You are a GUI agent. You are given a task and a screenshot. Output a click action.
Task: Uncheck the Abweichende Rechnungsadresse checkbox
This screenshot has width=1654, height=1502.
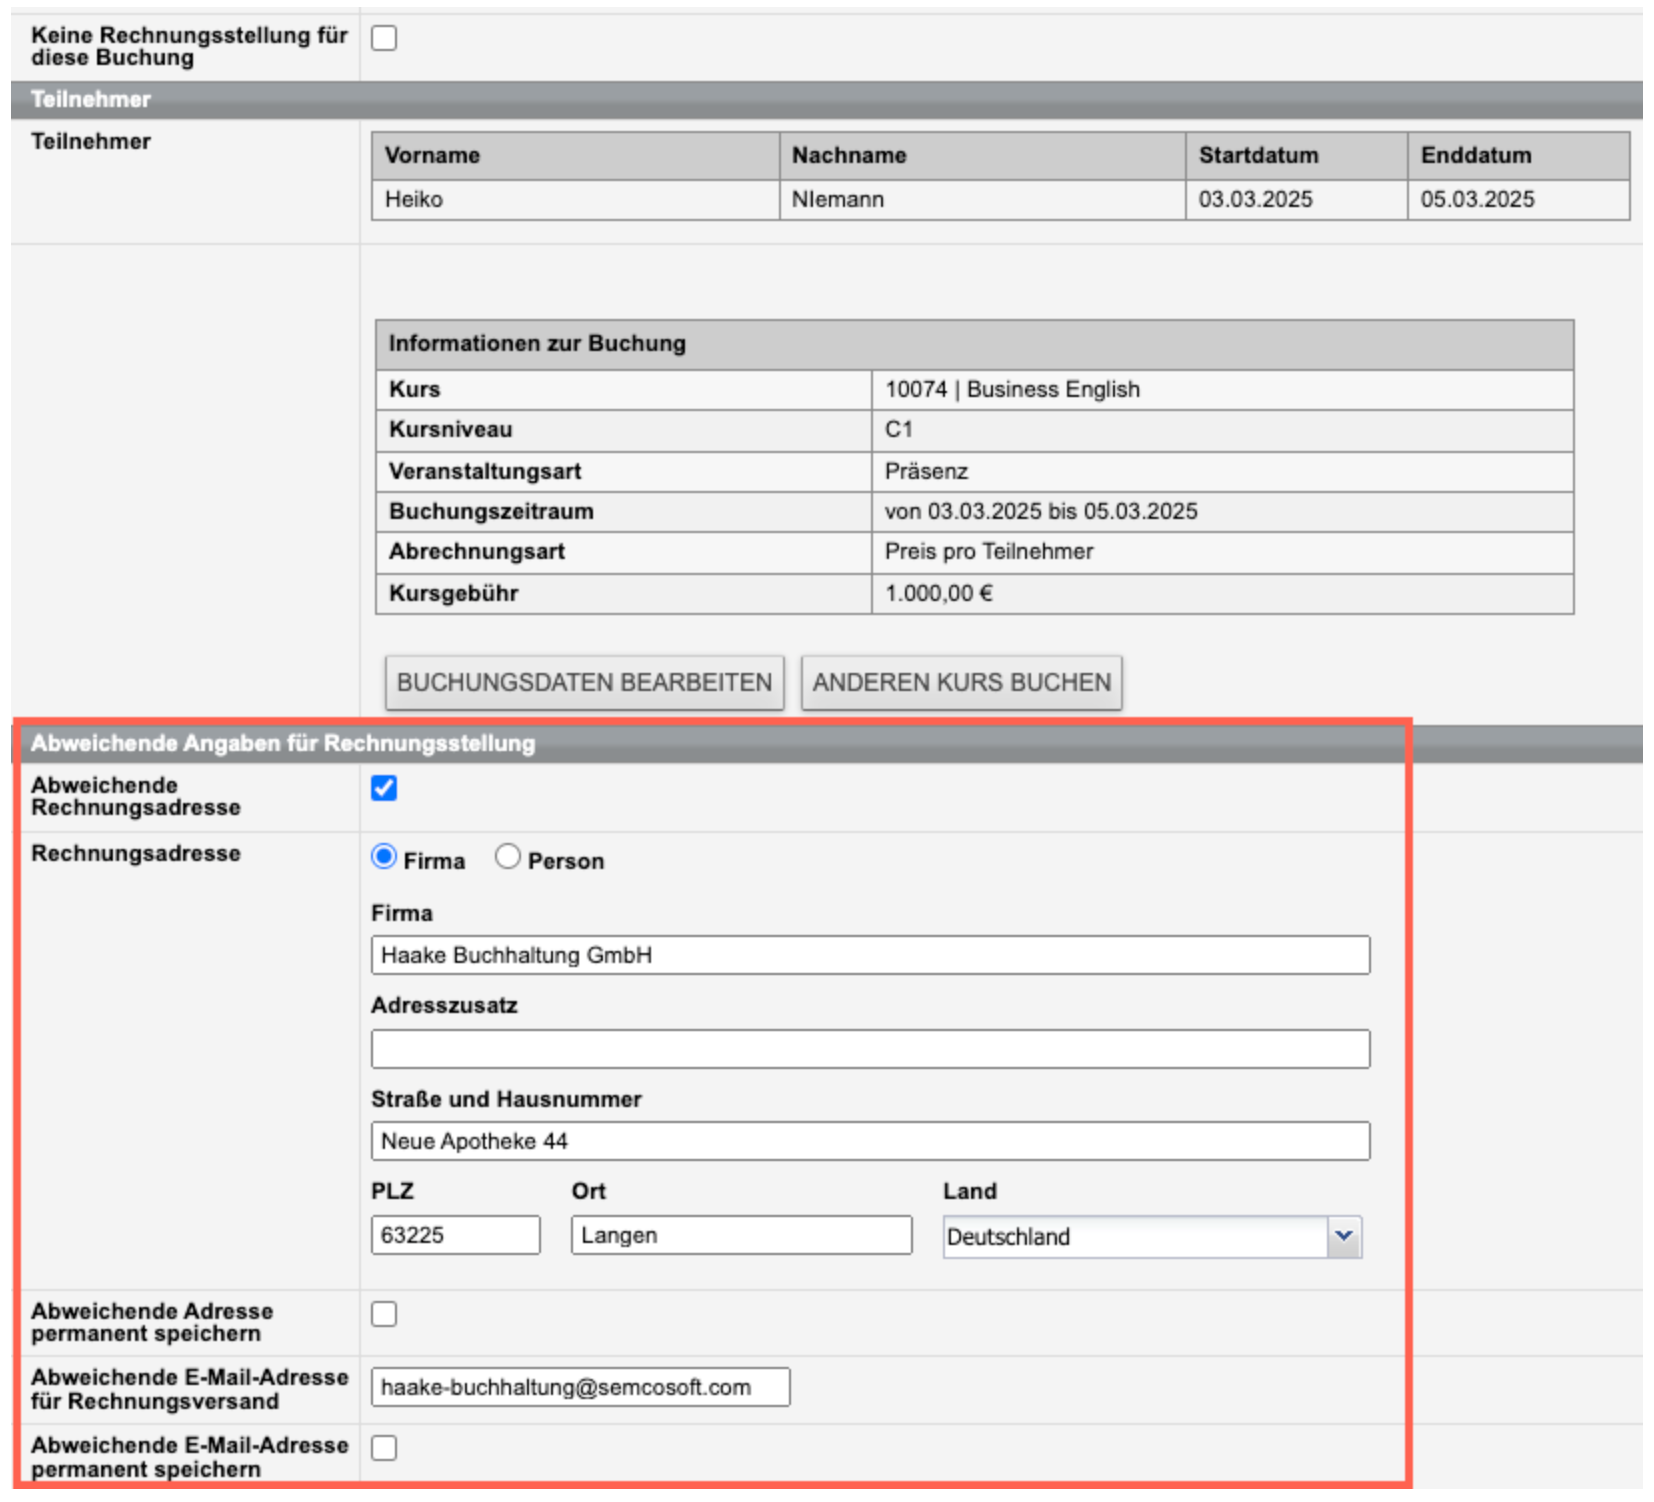384,788
